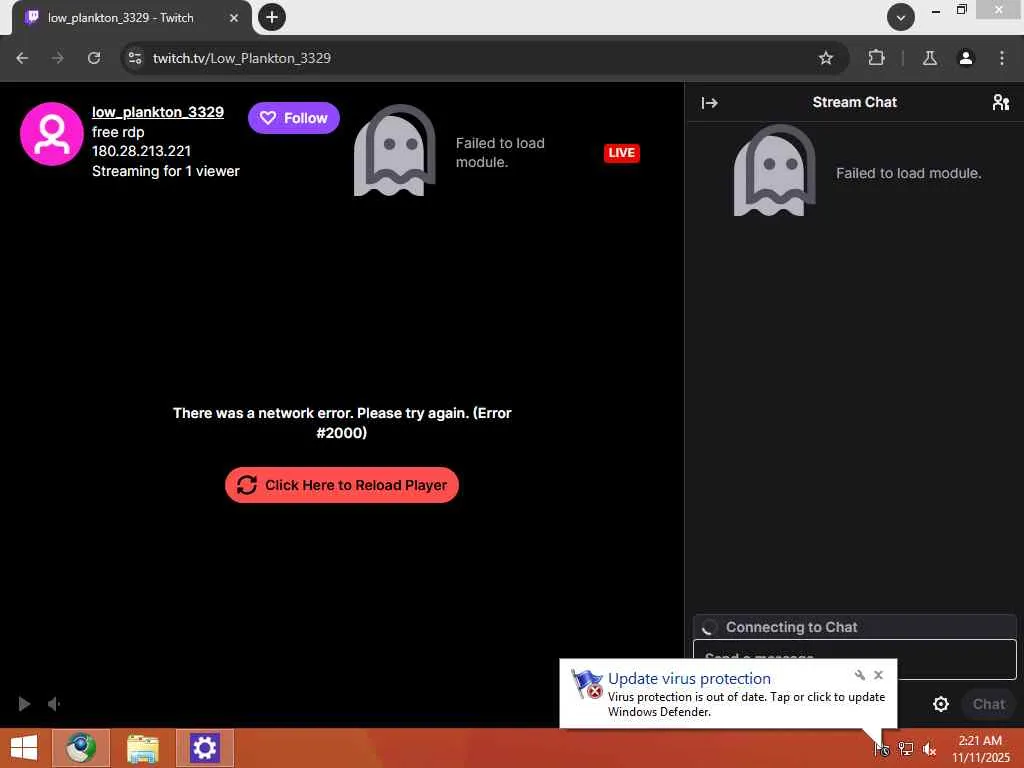This screenshot has height=768, width=1024.
Task: Play the stream with the play button
Action: pyautogui.click(x=24, y=703)
